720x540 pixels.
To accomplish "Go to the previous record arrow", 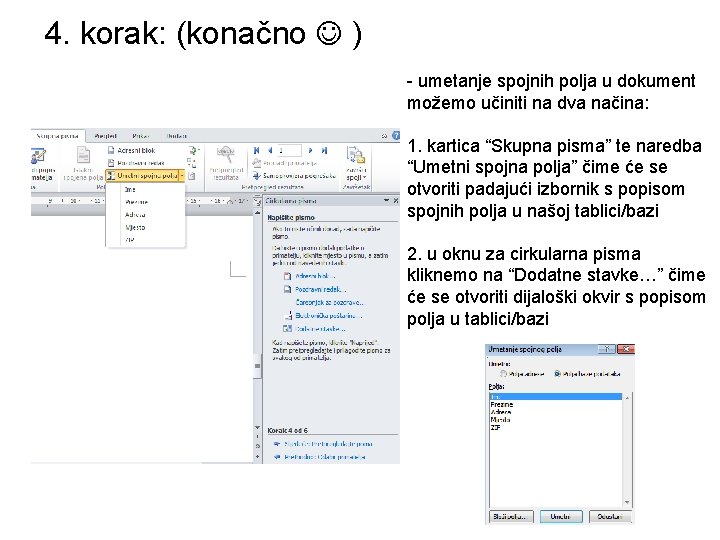I will 270,150.
